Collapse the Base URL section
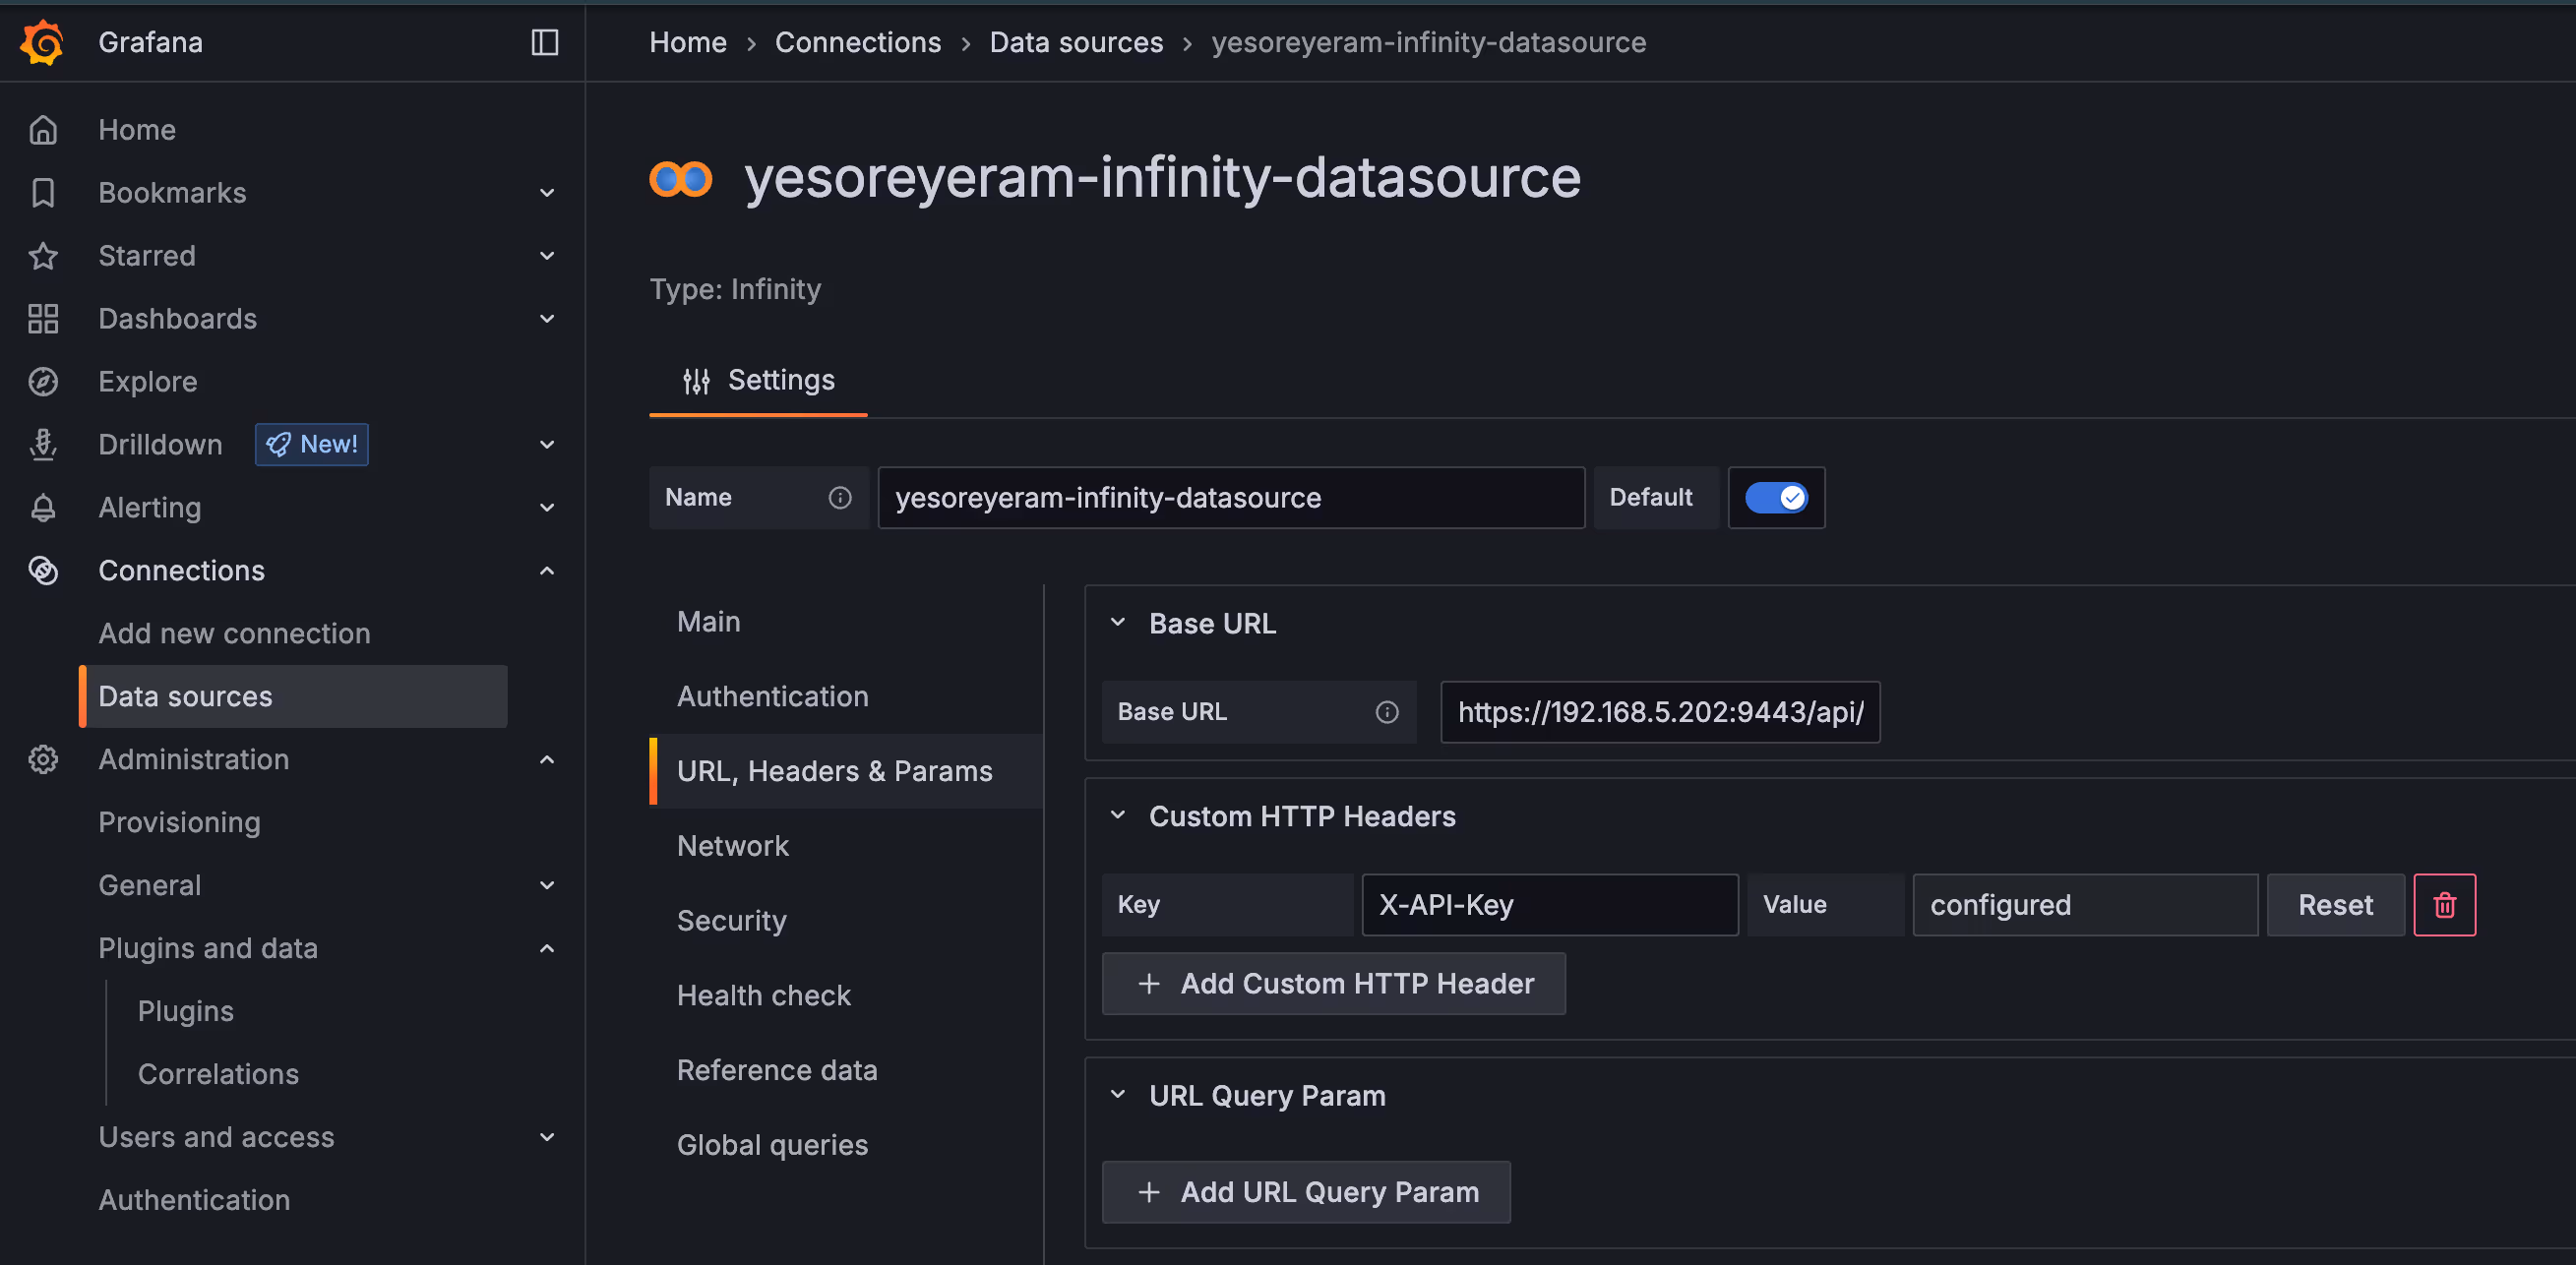 pyautogui.click(x=1117, y=622)
